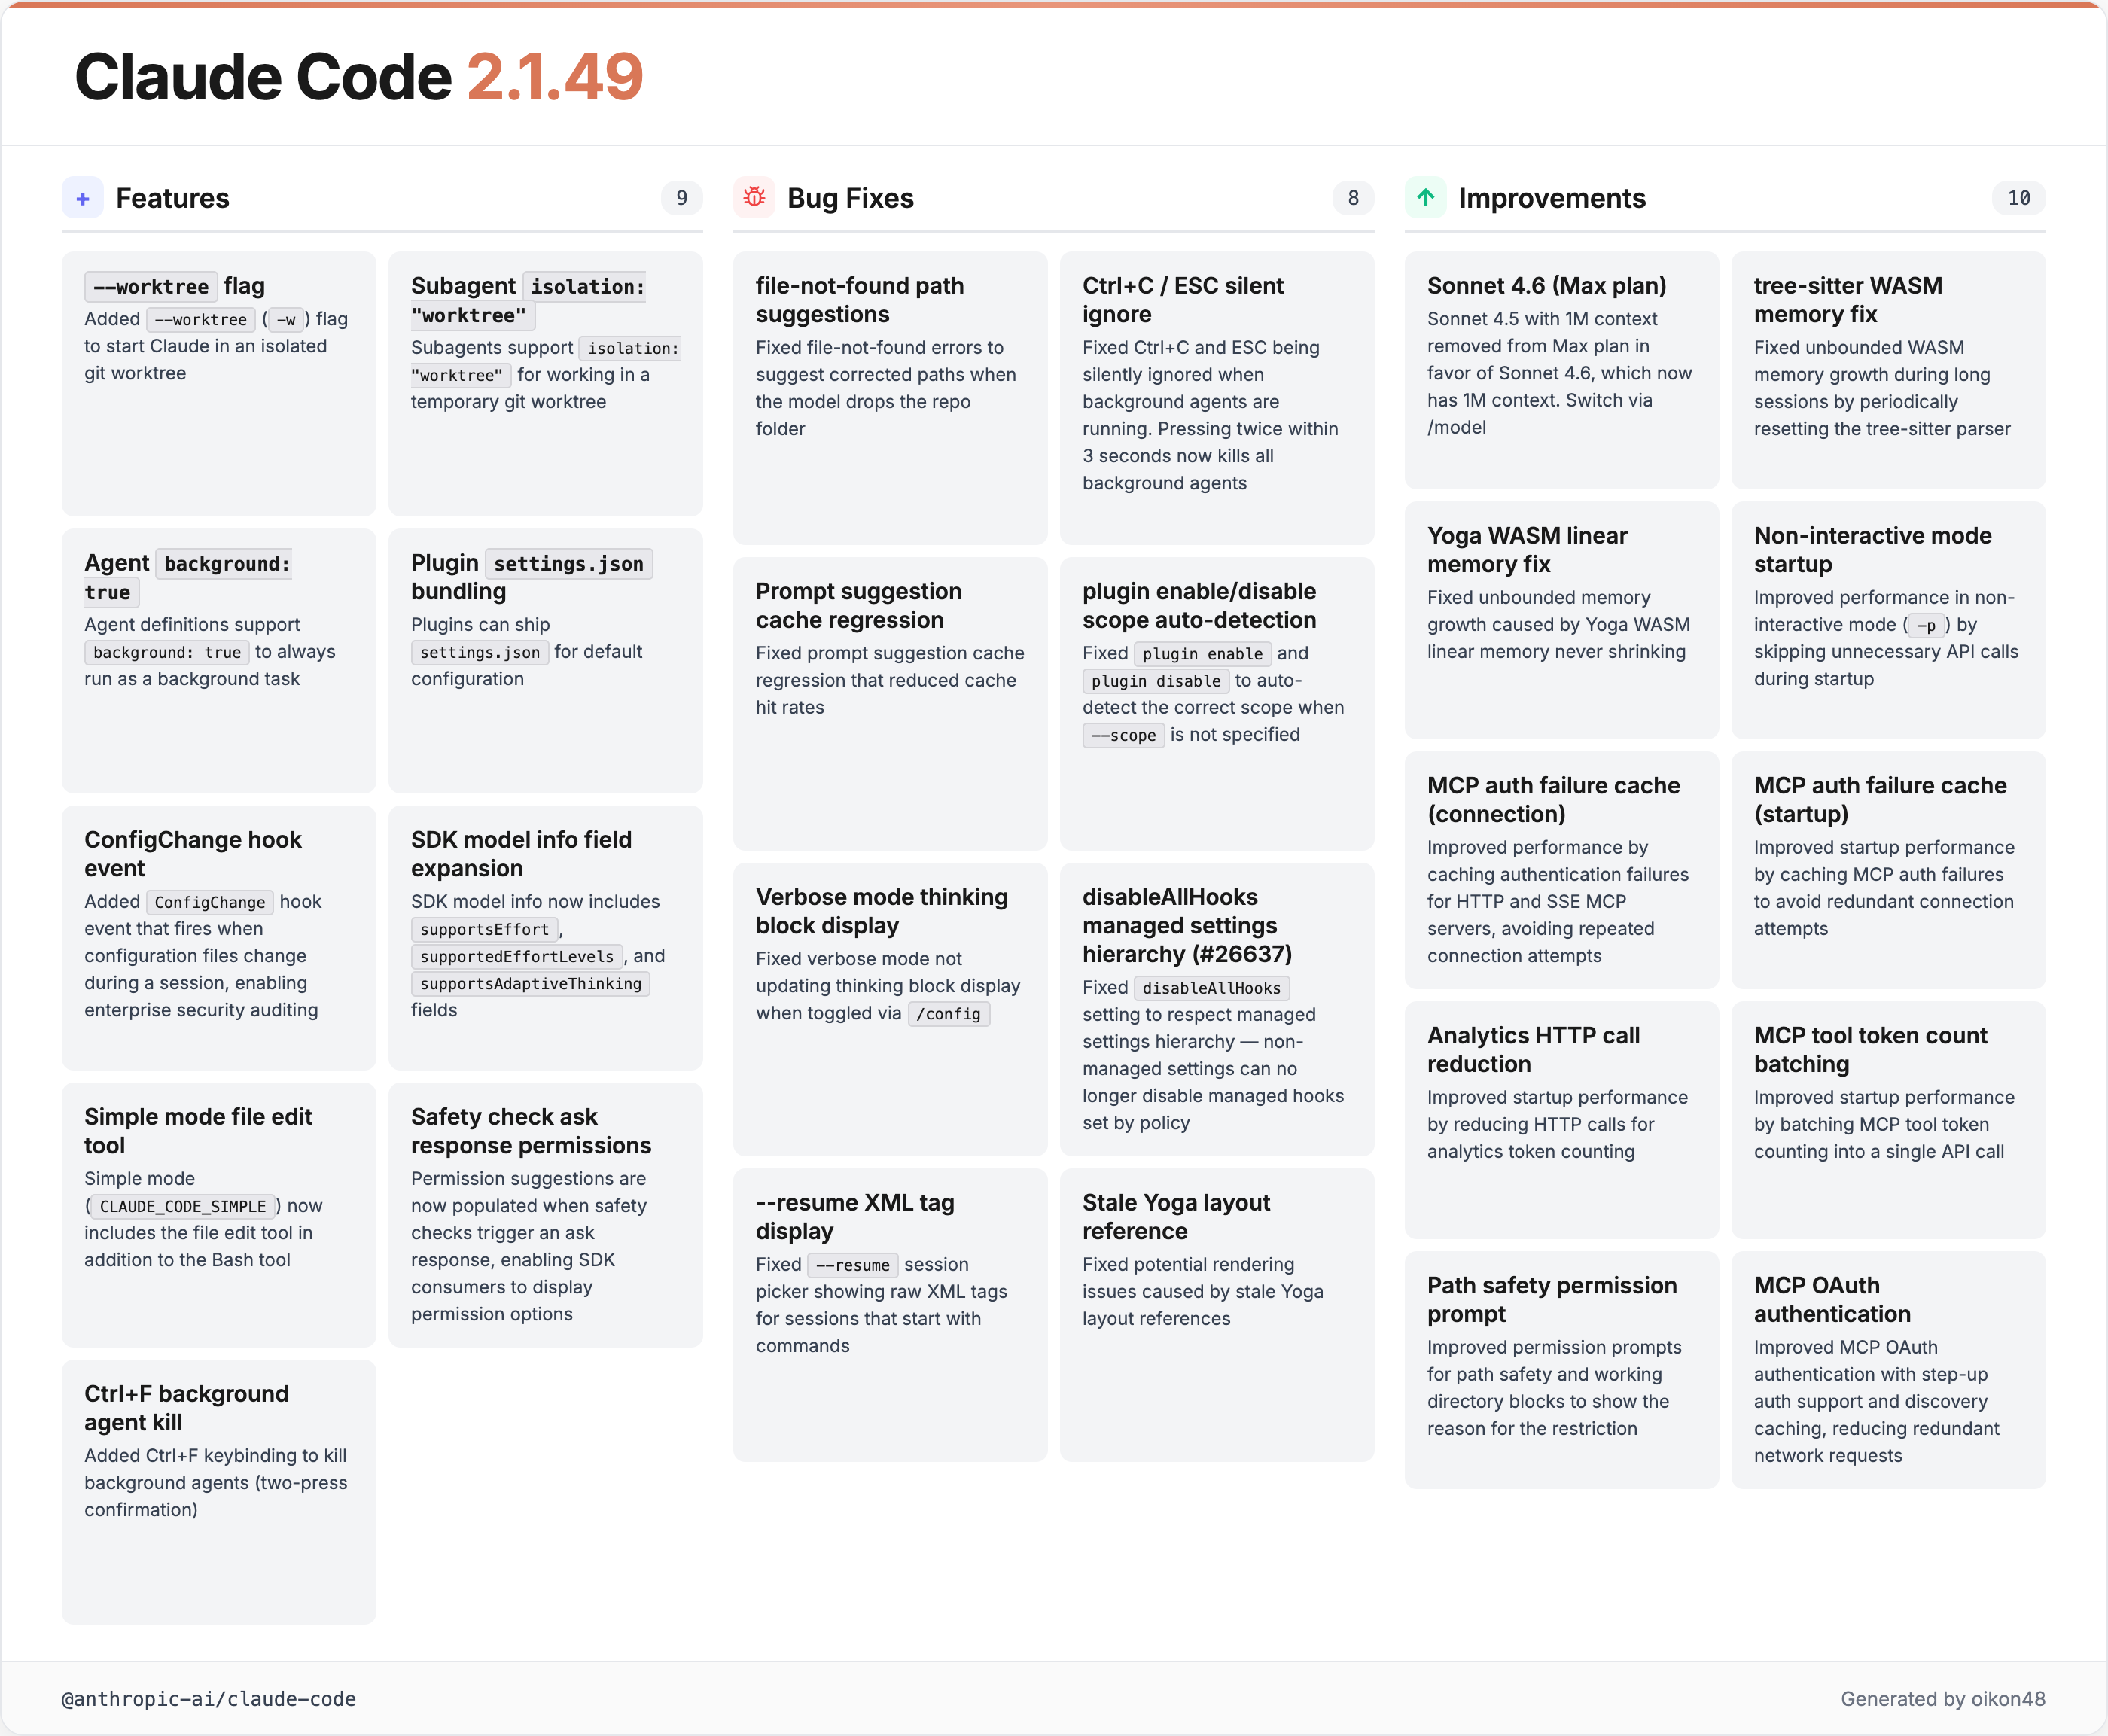This screenshot has width=2108, height=1736.
Task: Click the 'Features' section heading
Action: [173, 198]
